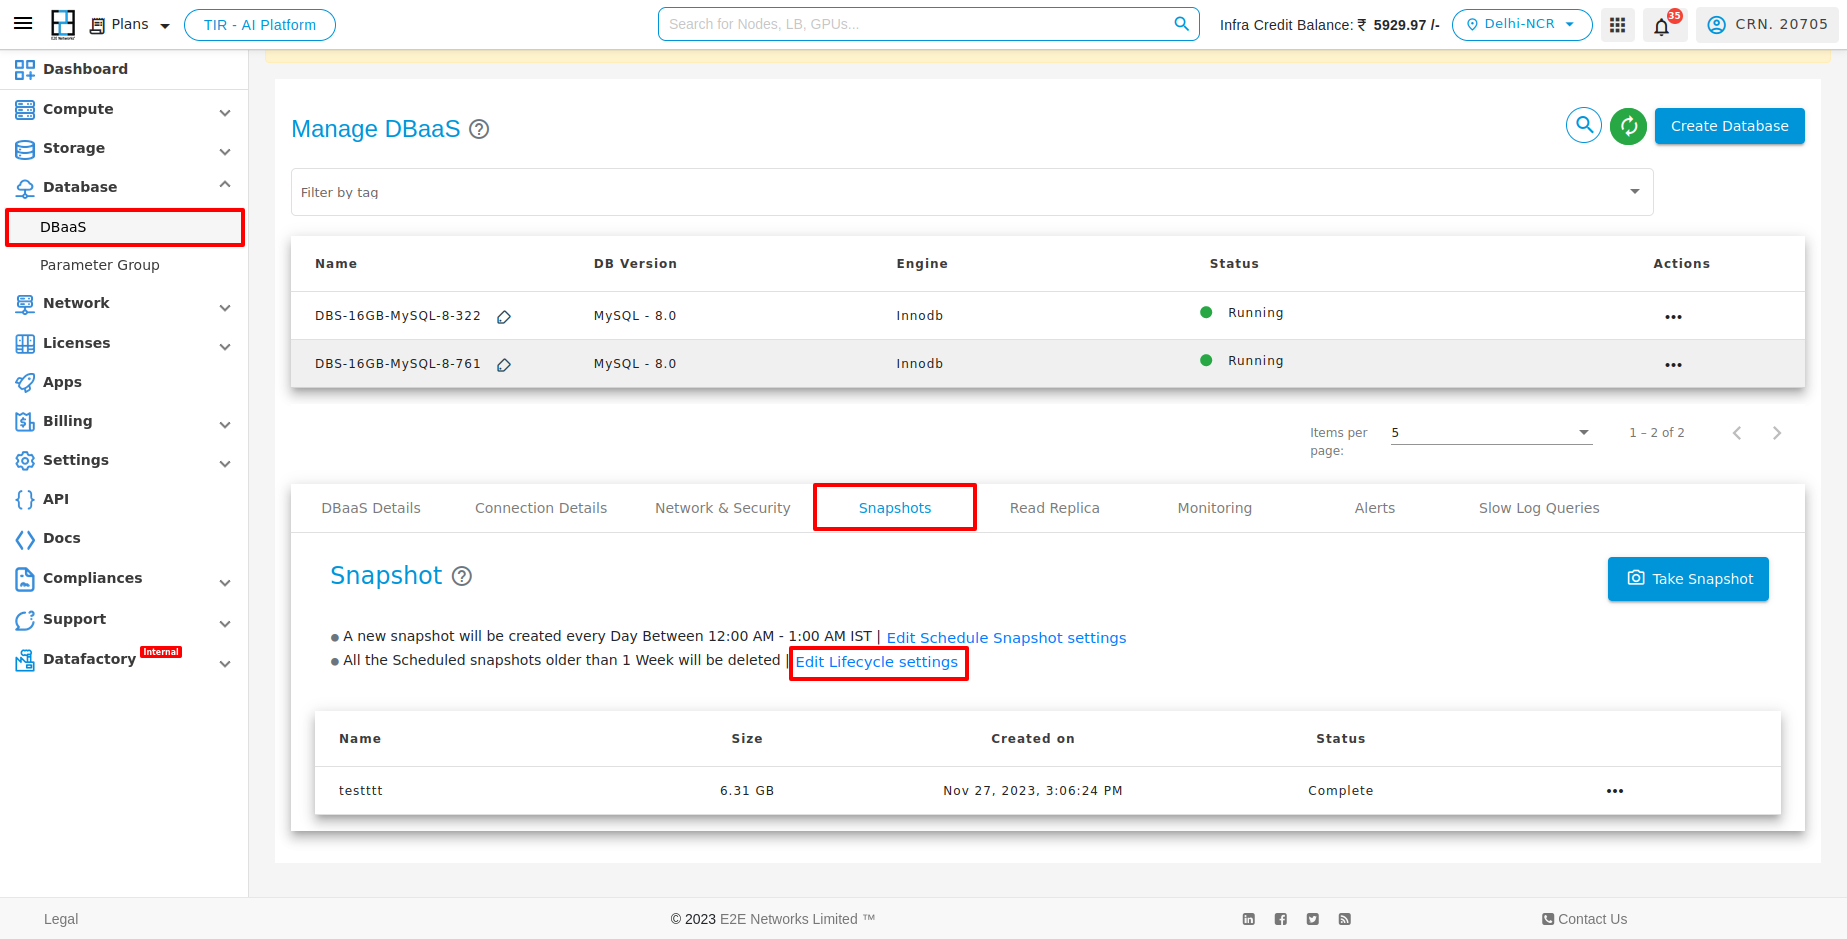Open the notifications bell
1847x939 pixels.
point(1662,26)
